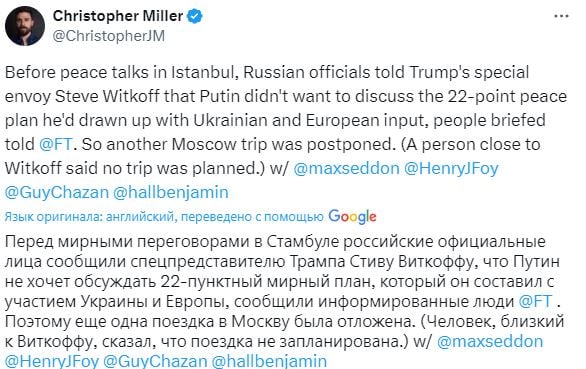586x369 pixels.
Task: Click the 'переведено с помощью' text
Action: [x=252, y=216]
